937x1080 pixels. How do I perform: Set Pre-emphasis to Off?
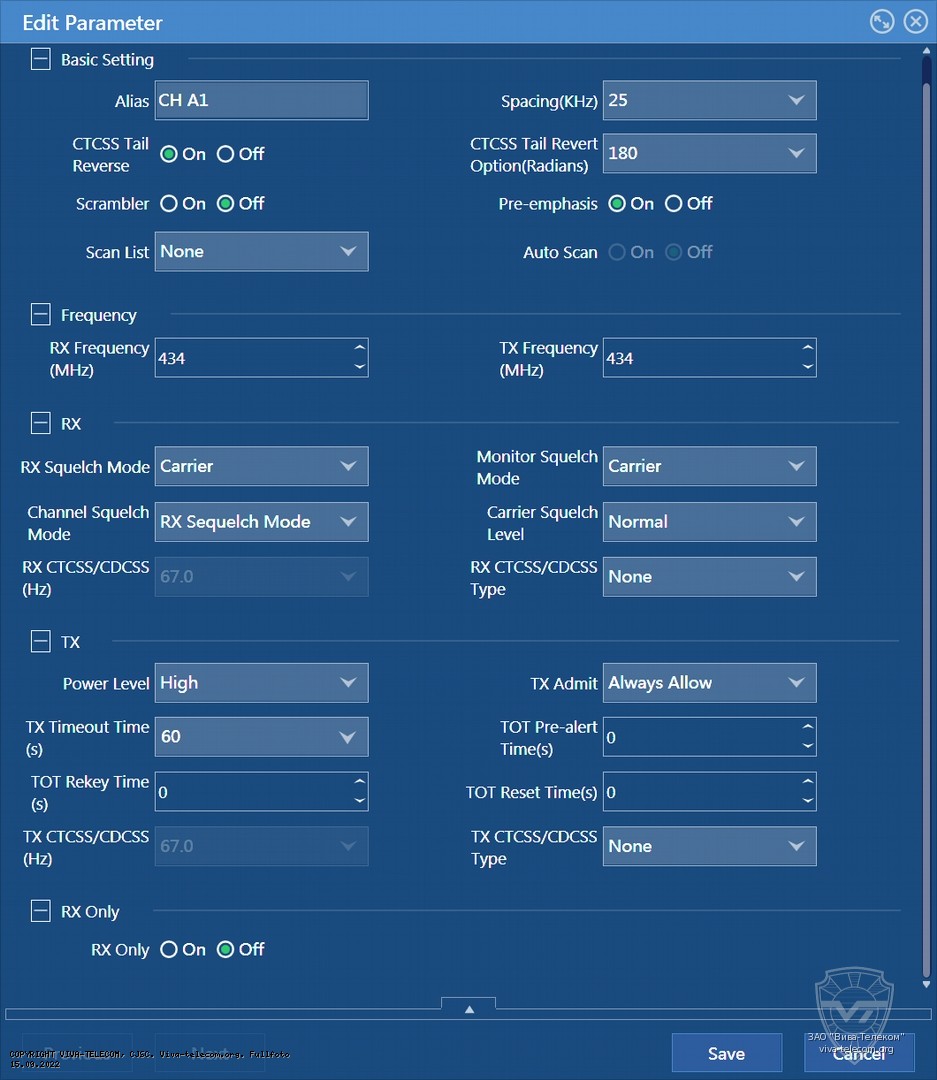tap(674, 204)
